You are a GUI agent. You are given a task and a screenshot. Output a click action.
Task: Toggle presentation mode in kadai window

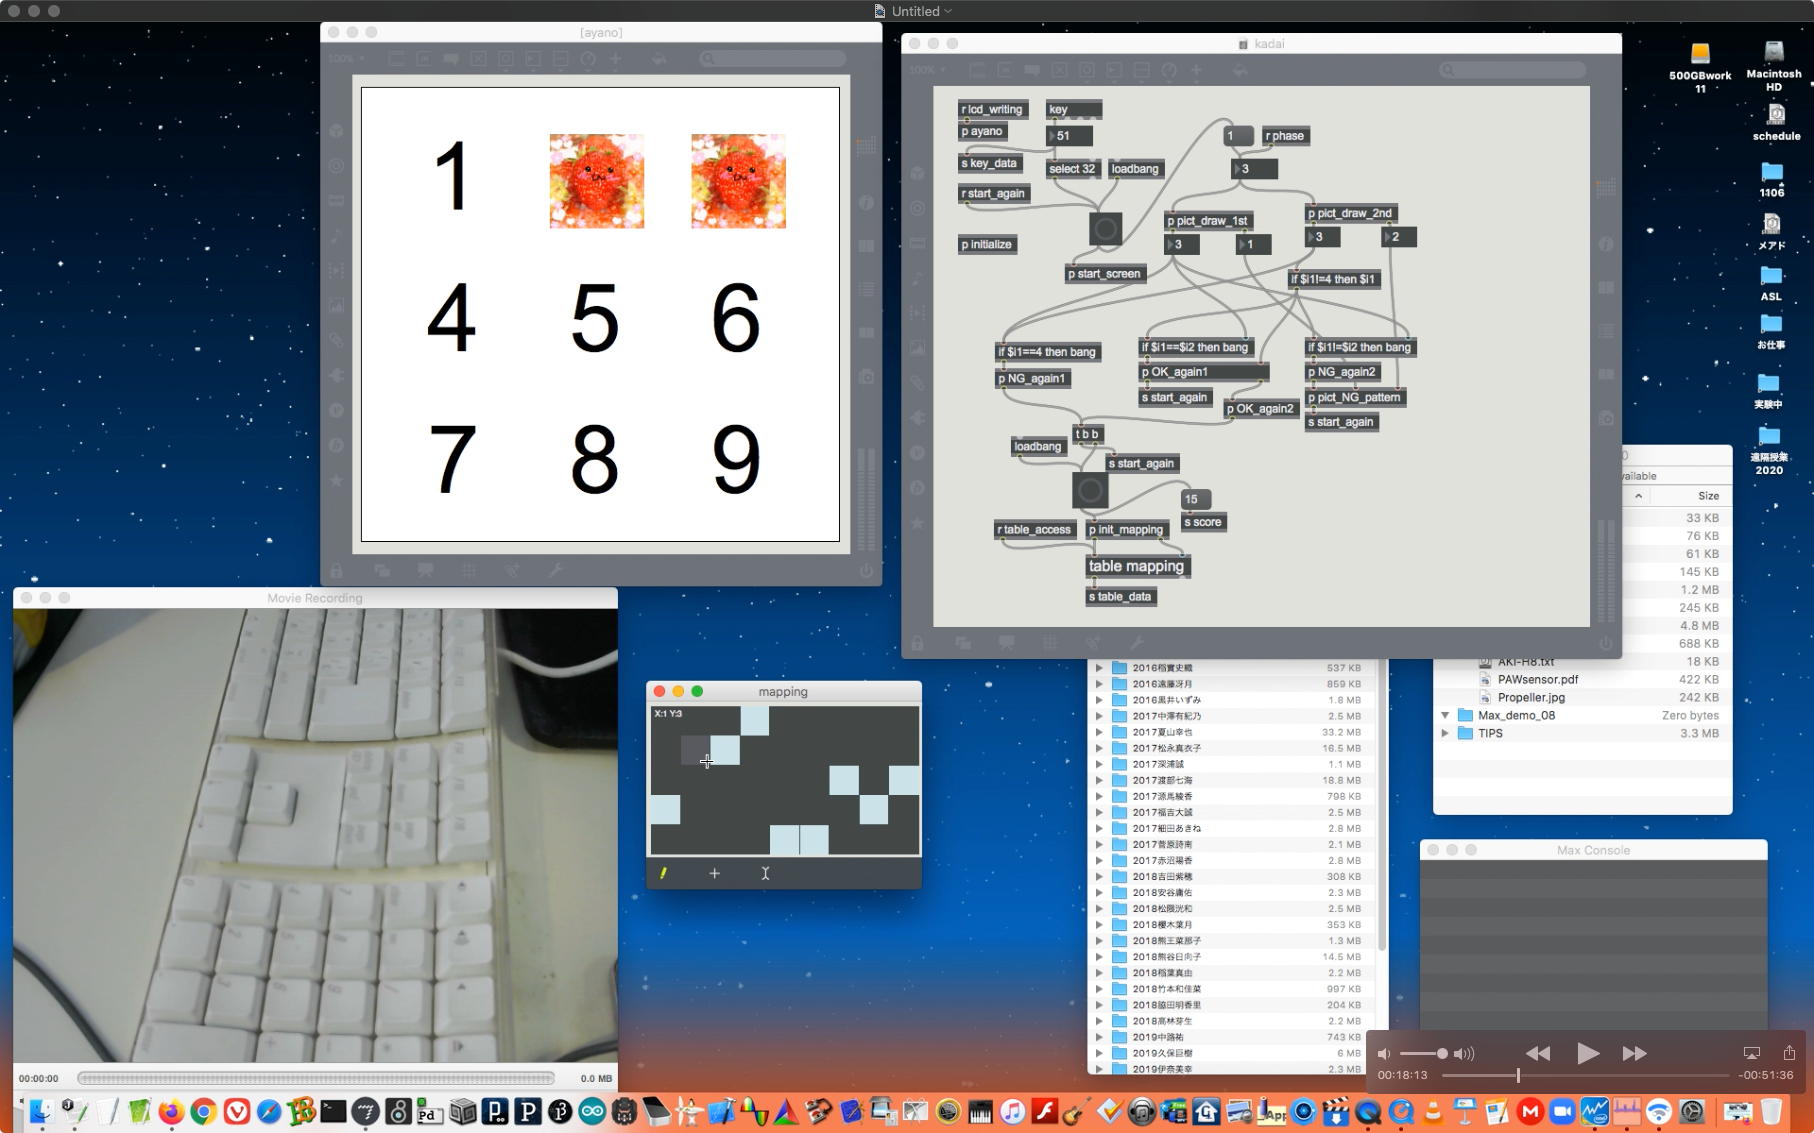pyautogui.click(x=1007, y=642)
